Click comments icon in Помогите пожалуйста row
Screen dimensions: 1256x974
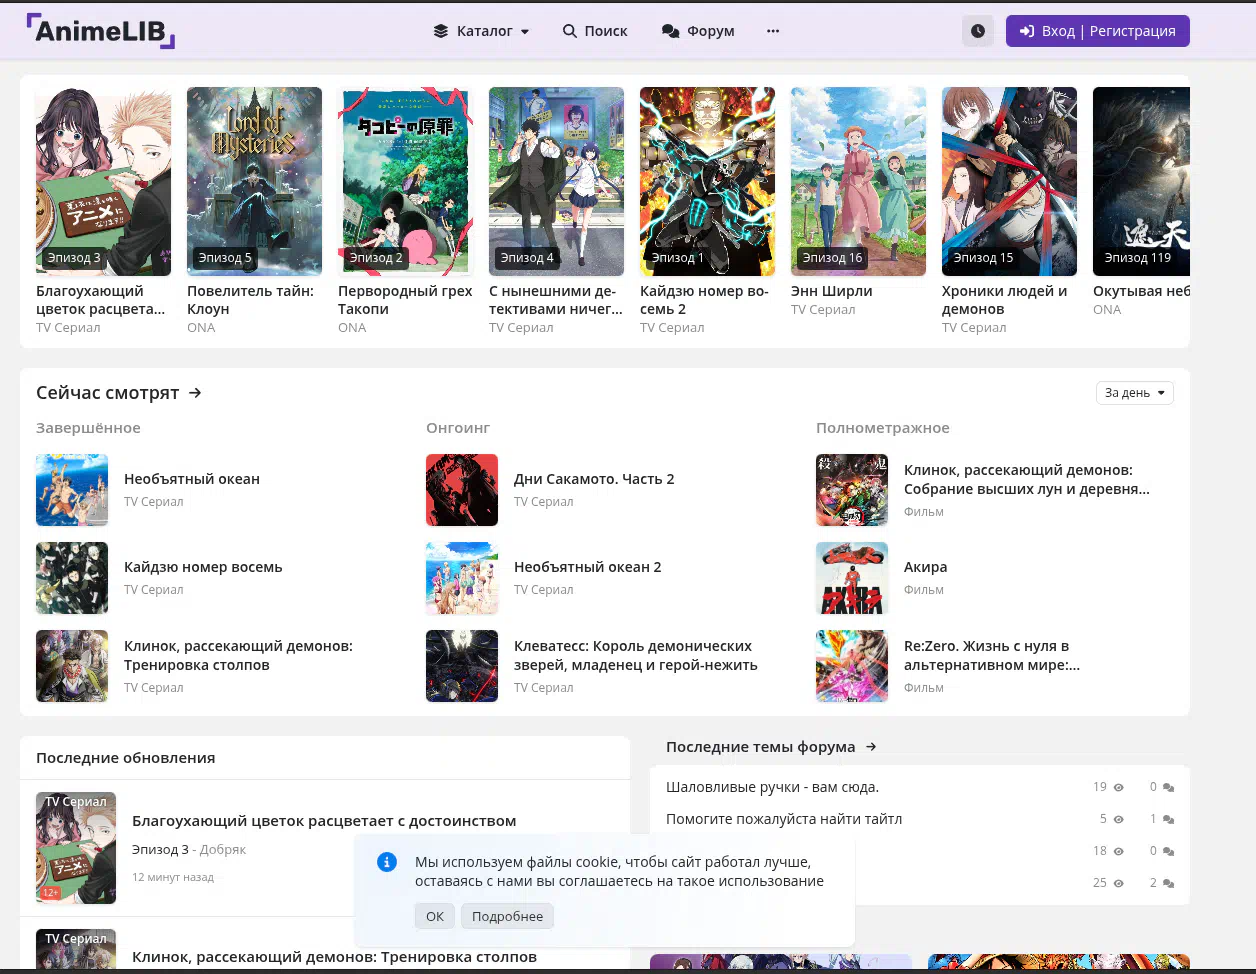click(1168, 820)
